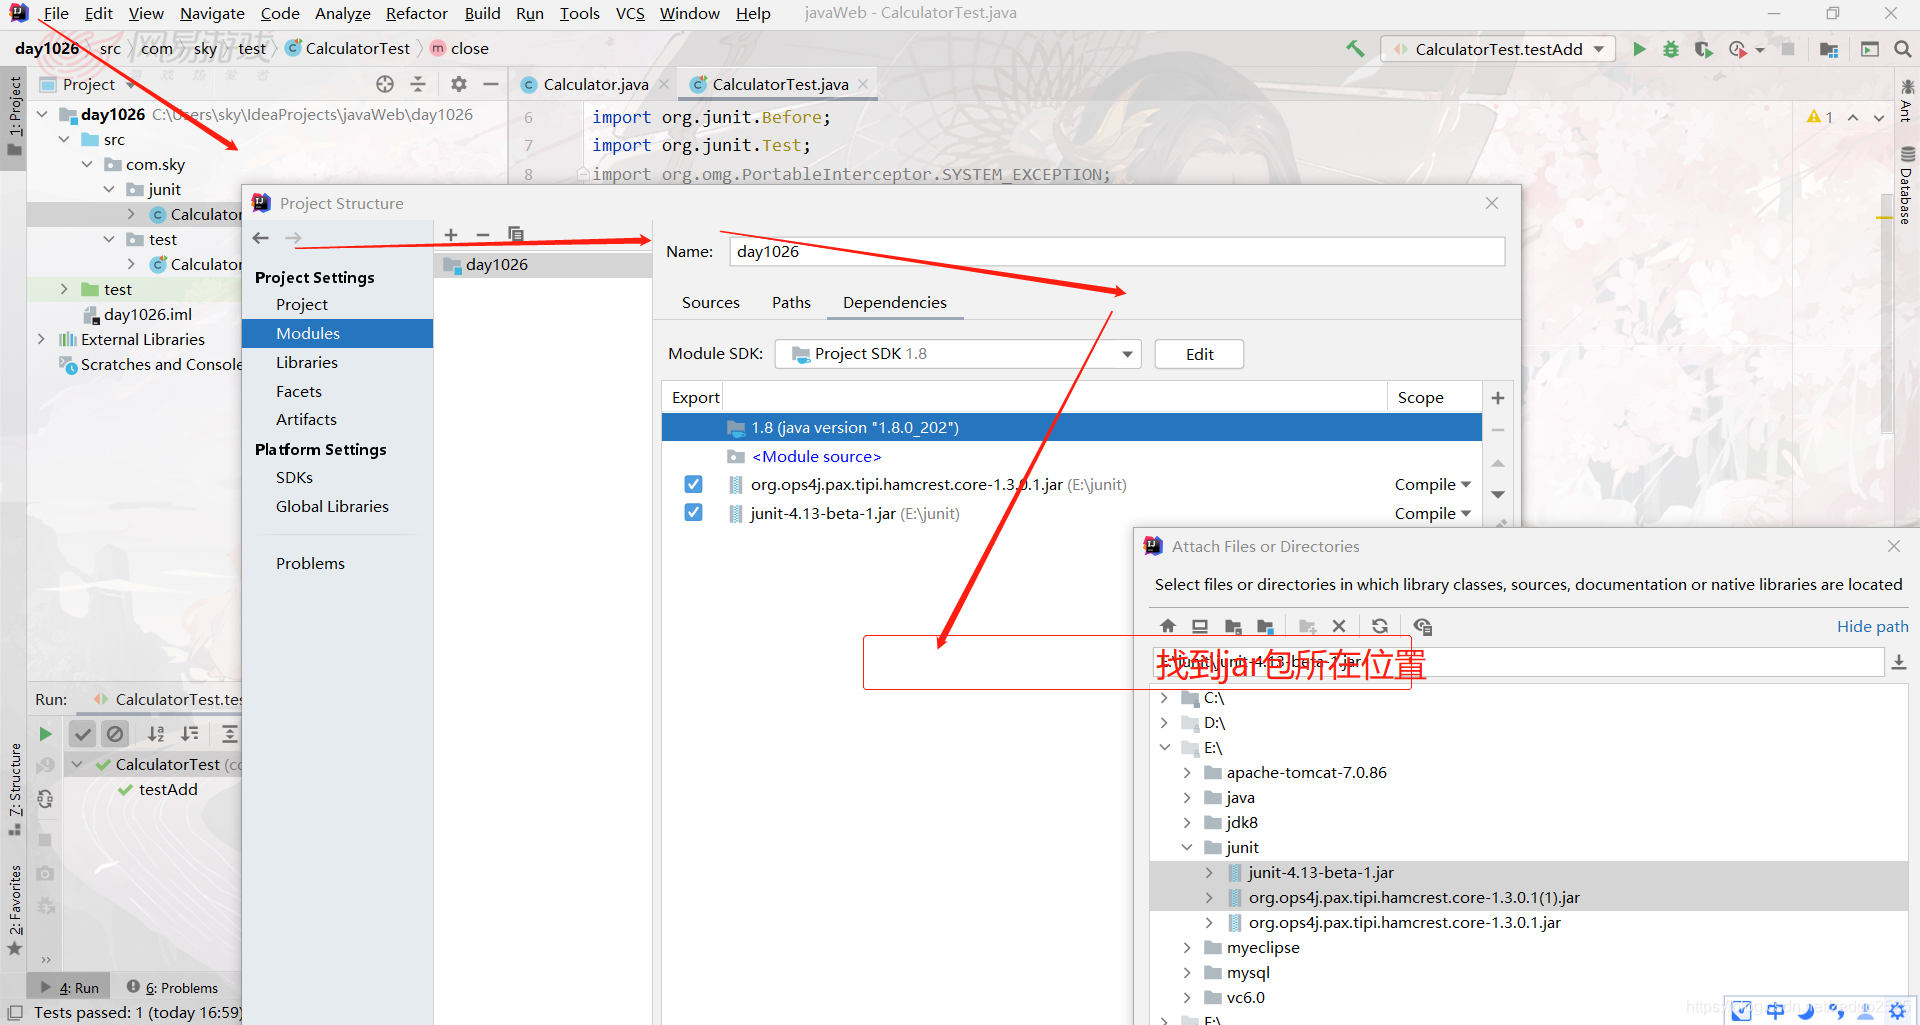
Task: Open the VCS menu
Action: click(630, 13)
